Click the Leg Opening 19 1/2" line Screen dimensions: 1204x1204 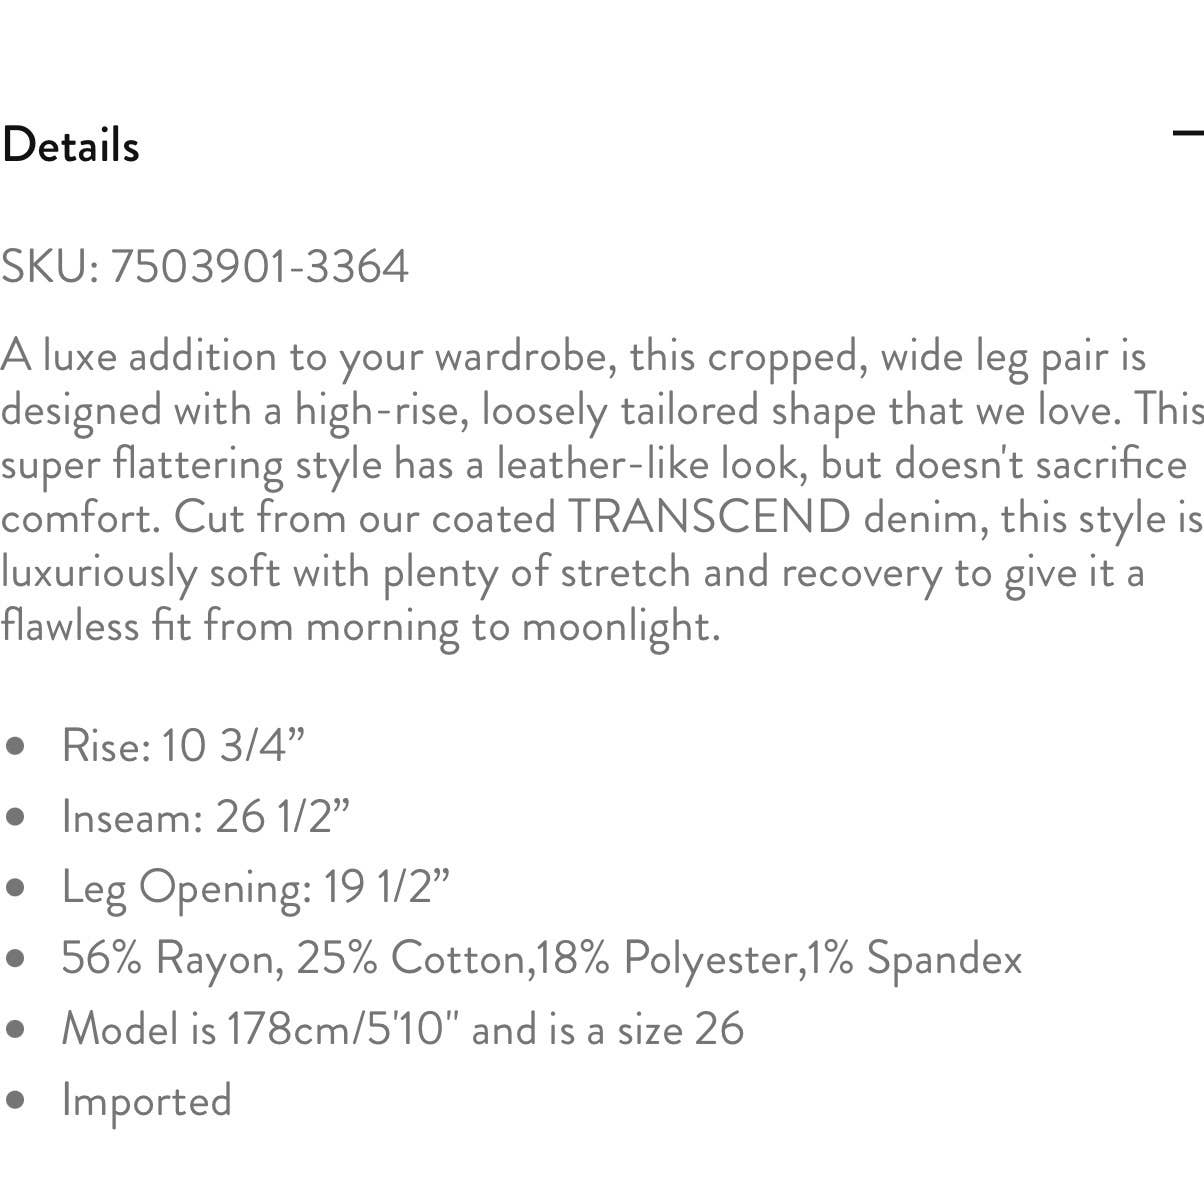[x=255, y=887]
